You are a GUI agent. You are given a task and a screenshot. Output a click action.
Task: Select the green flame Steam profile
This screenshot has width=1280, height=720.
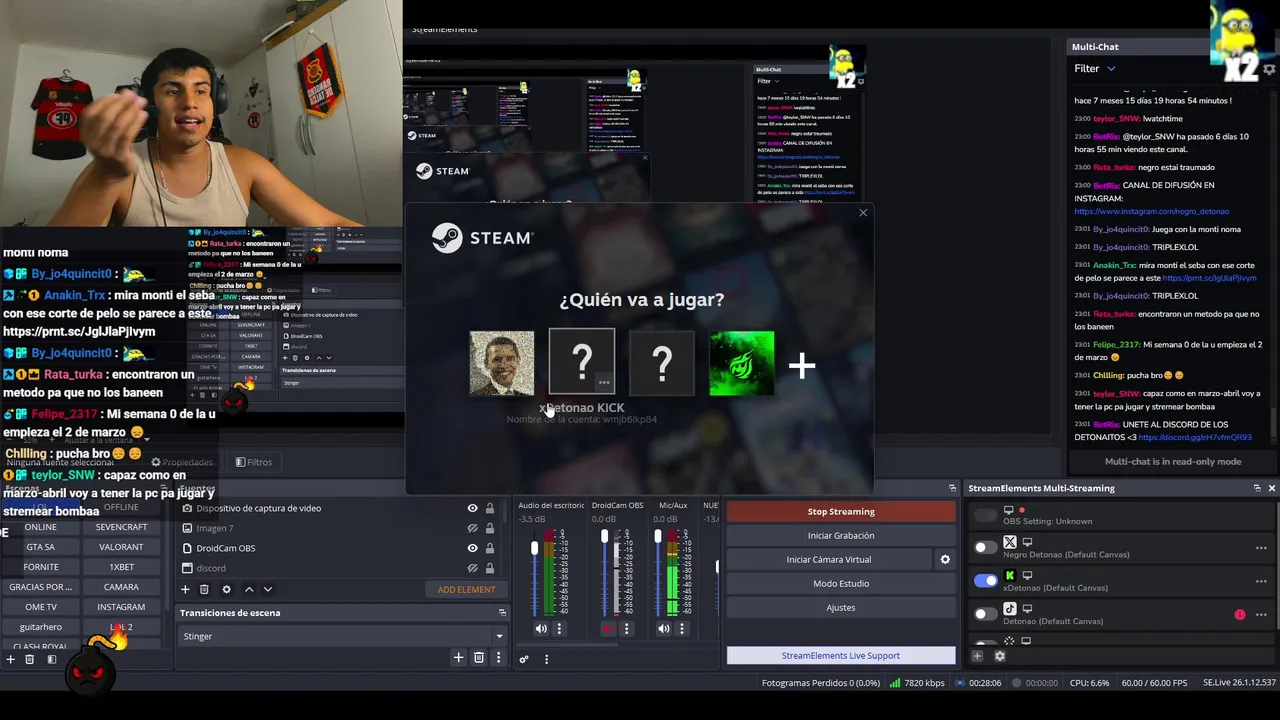742,363
